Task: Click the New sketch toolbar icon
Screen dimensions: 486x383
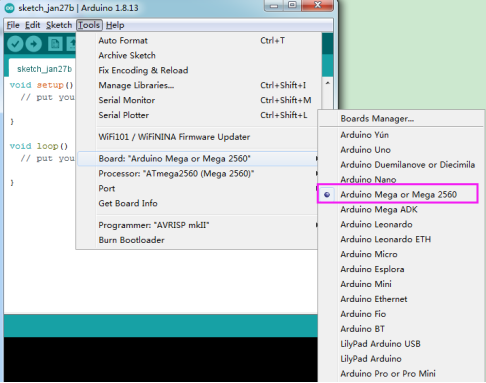Action: click(x=55, y=44)
